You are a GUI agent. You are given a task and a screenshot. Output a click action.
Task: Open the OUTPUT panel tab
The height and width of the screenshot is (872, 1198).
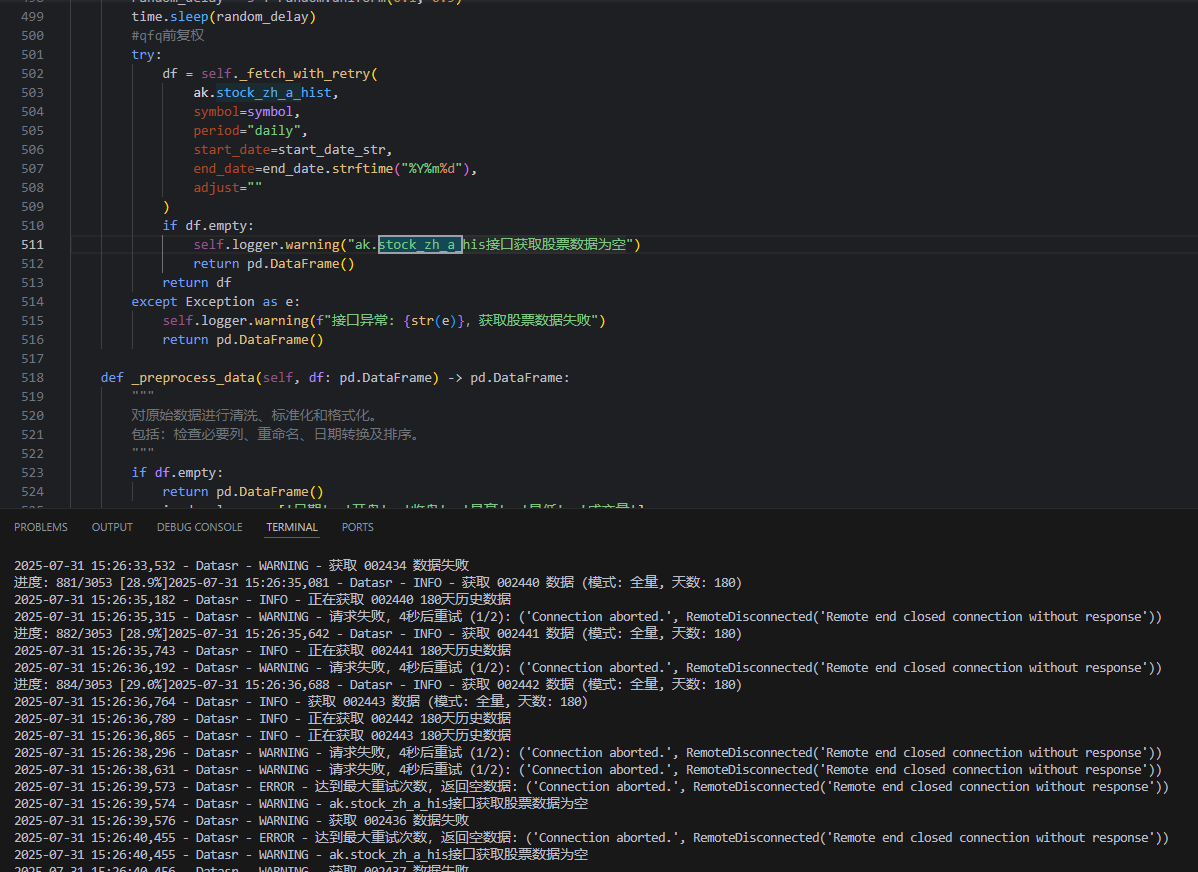[x=112, y=527]
